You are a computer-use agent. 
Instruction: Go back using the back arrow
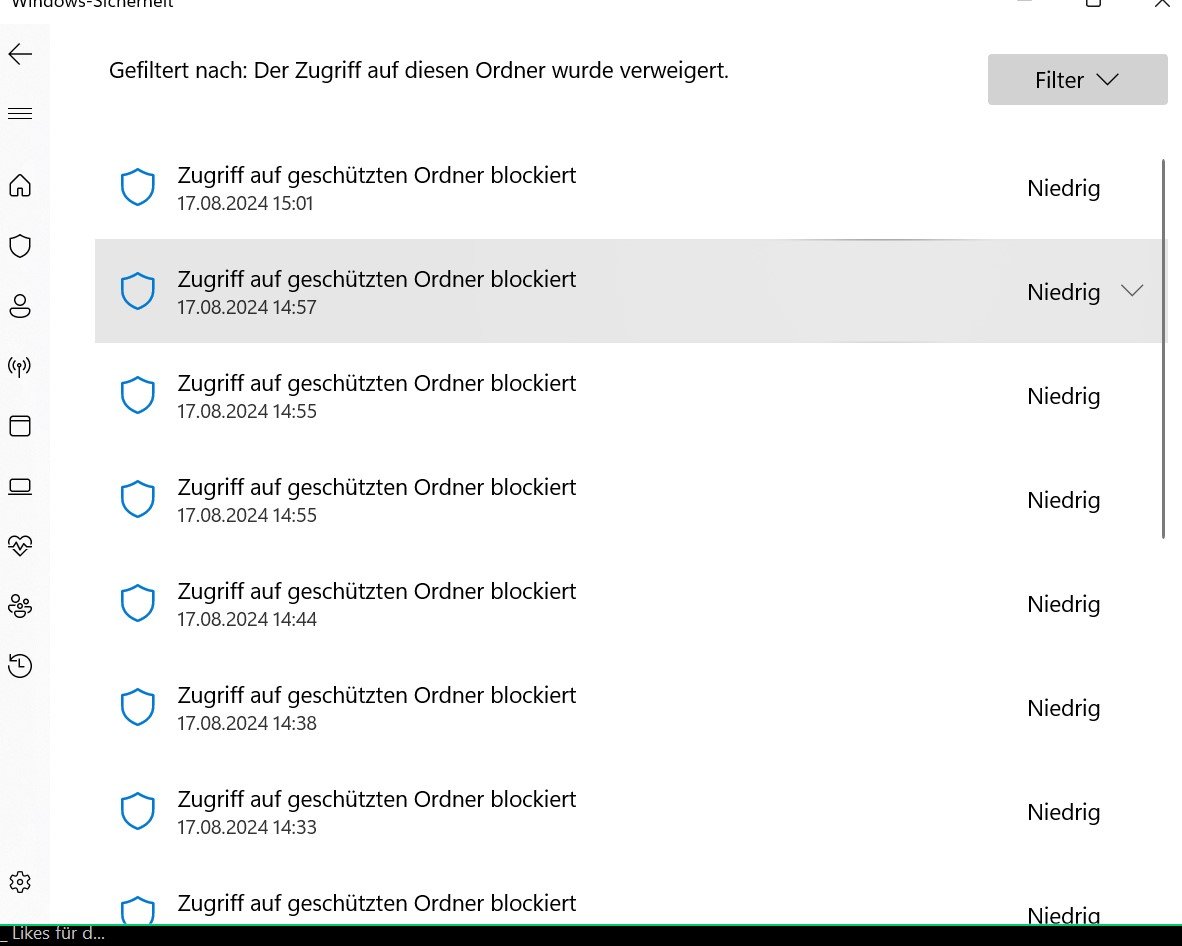20,54
